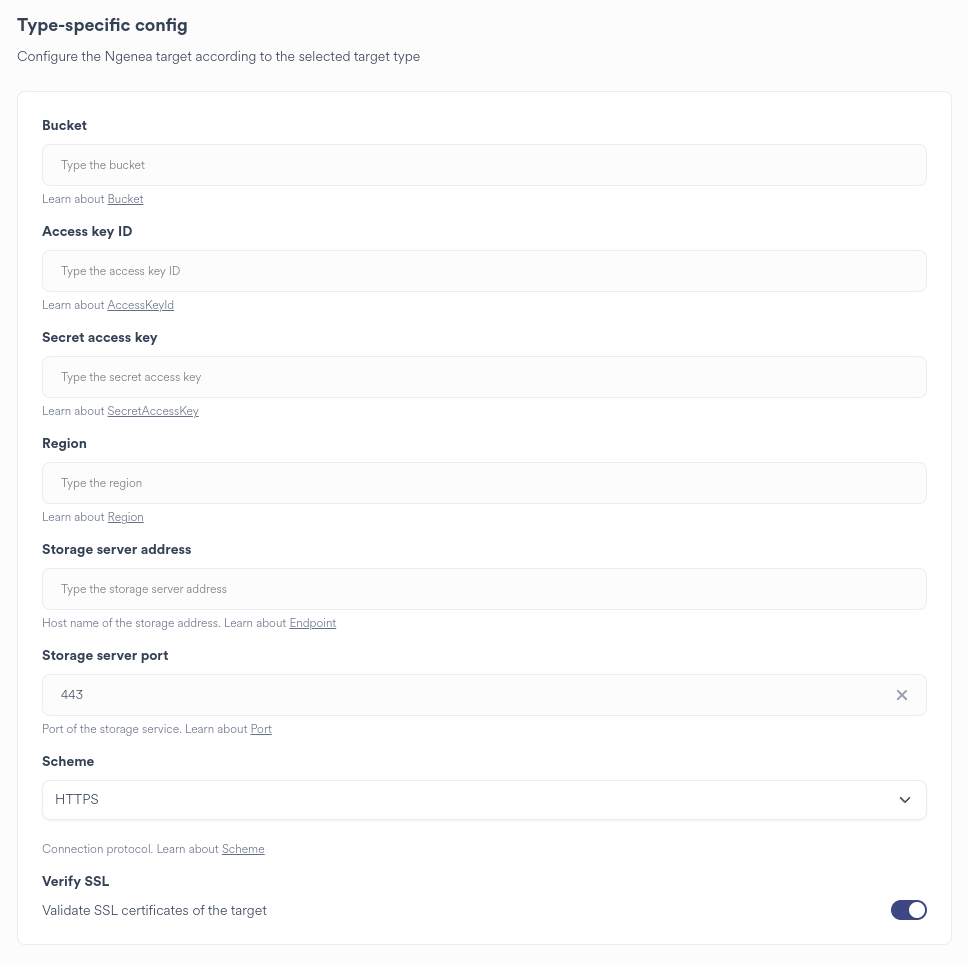Toggle the Verify SSL switch

(x=908, y=910)
